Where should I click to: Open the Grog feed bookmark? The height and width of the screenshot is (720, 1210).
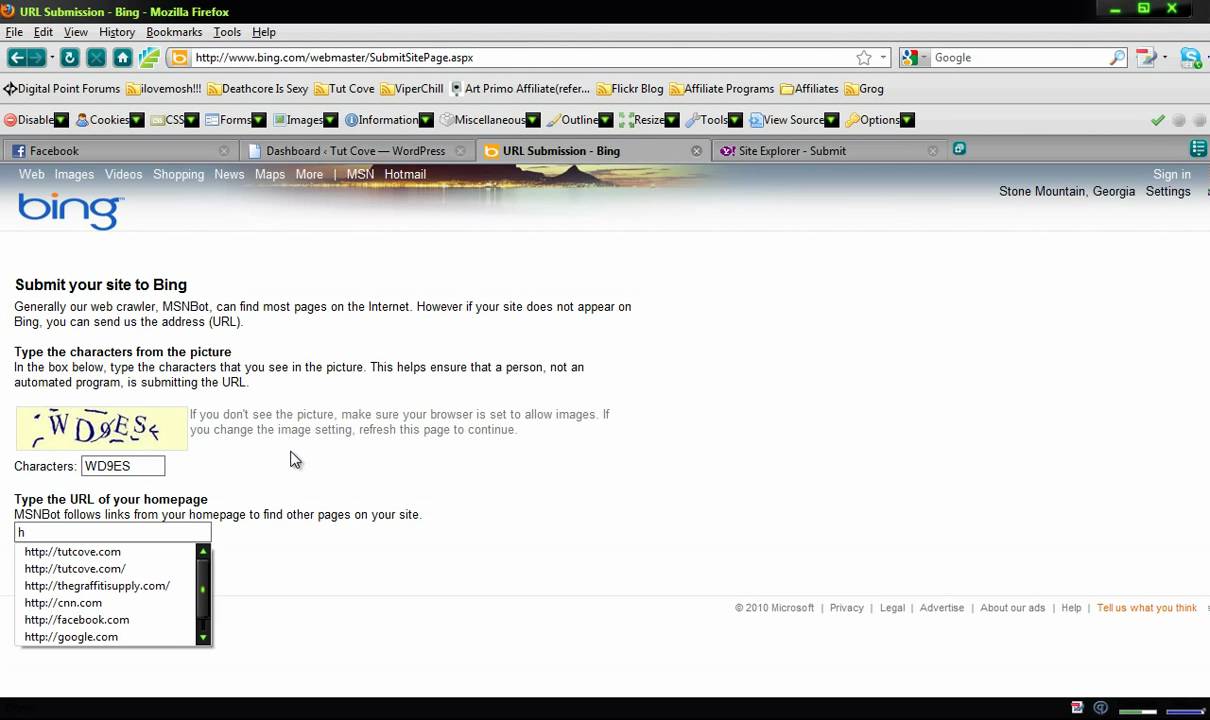coord(864,89)
